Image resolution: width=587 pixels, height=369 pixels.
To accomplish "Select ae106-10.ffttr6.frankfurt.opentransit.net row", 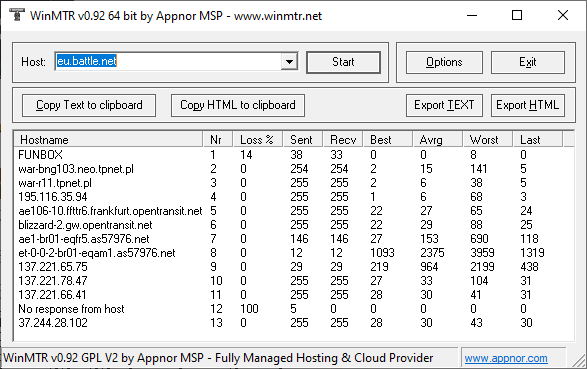I will (294, 211).
